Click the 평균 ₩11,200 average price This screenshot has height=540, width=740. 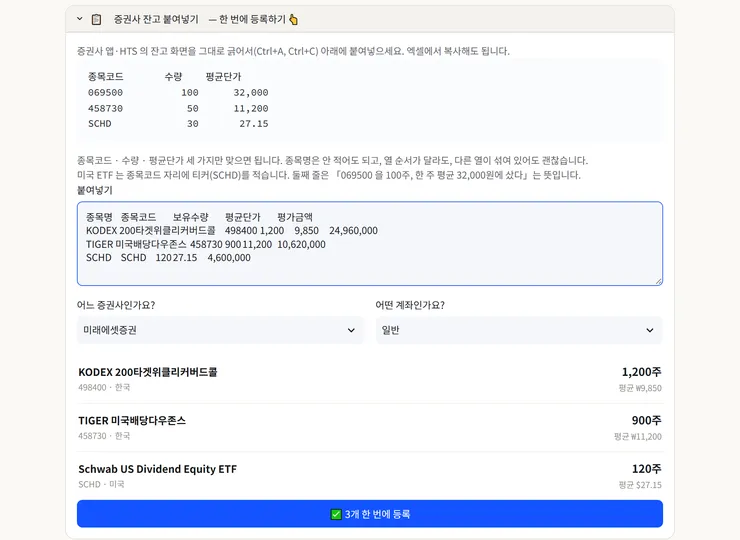(x=638, y=437)
